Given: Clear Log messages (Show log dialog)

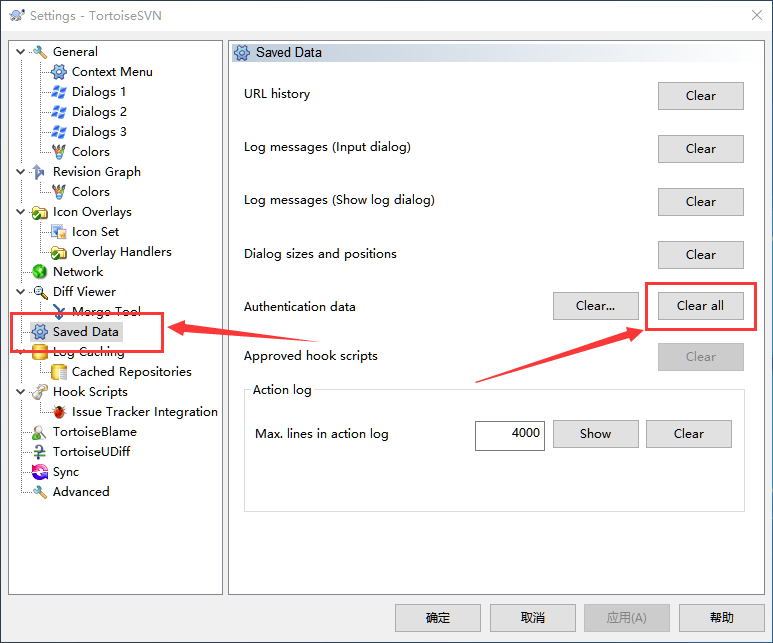Looking at the screenshot, I should tap(701, 202).
